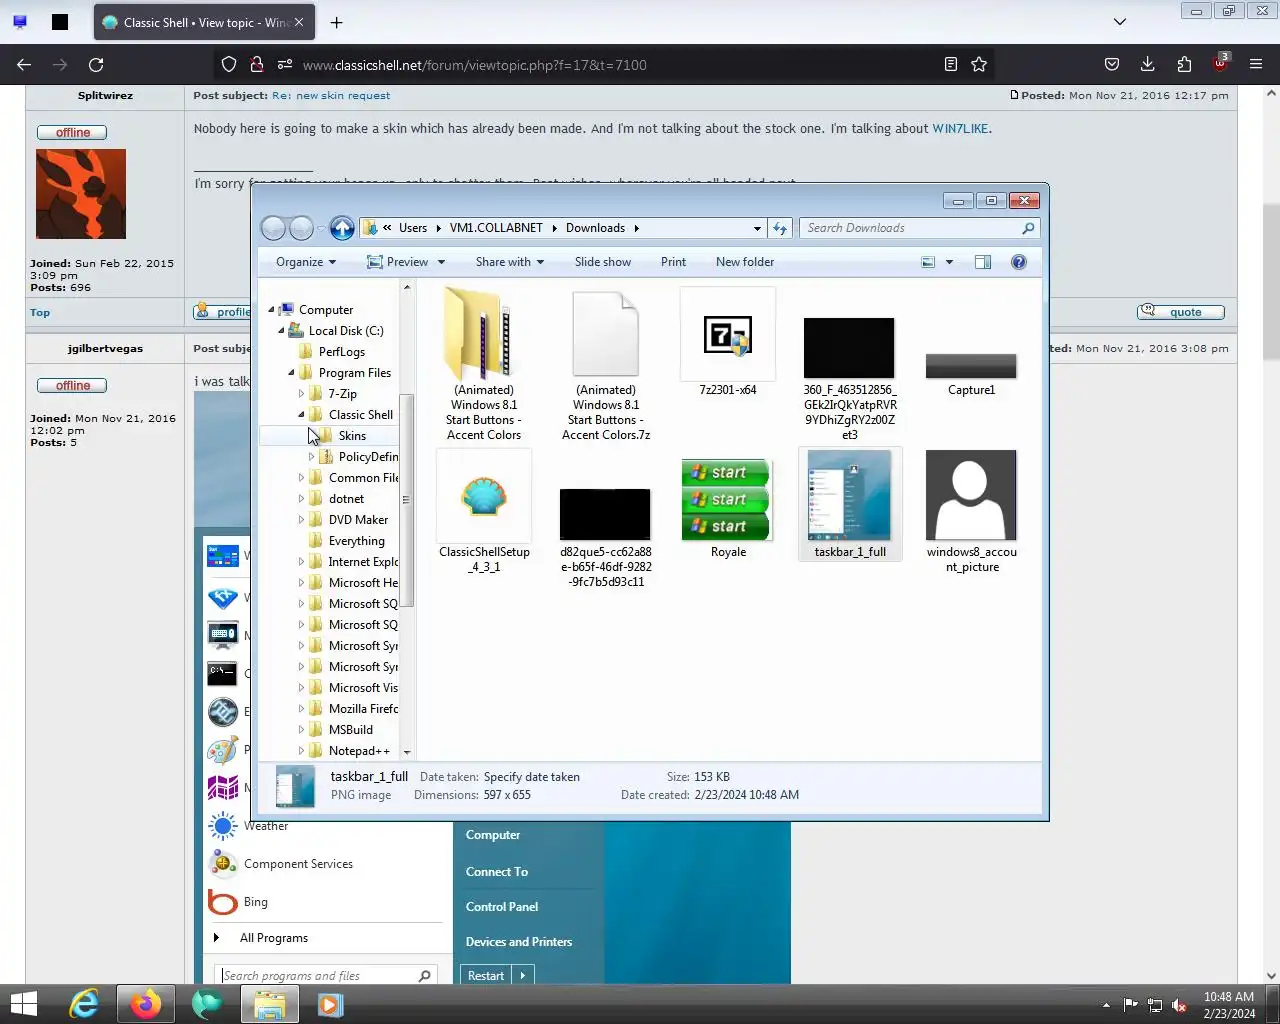Open Internet Explorer from the taskbar
The width and height of the screenshot is (1280, 1024).
coord(84,1004)
